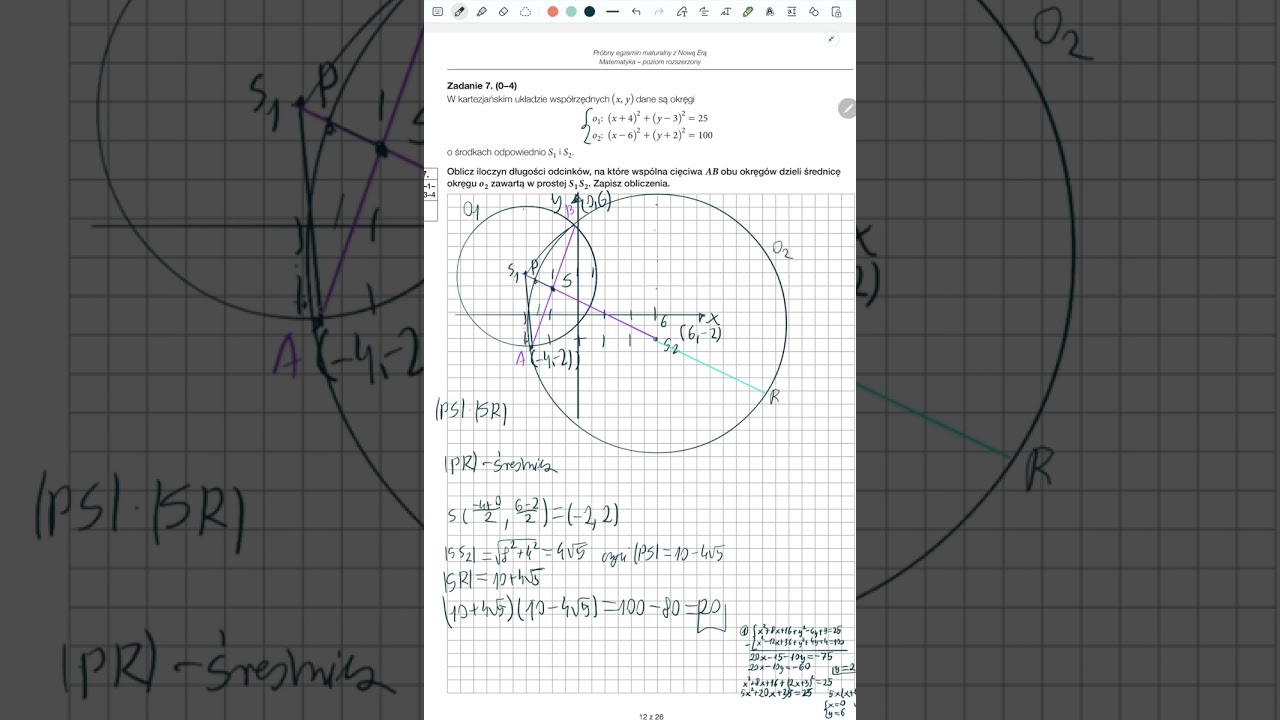Screen dimensions: 1280x720
Task: Tap the round gray pencil edit button
Action: click(x=847, y=108)
